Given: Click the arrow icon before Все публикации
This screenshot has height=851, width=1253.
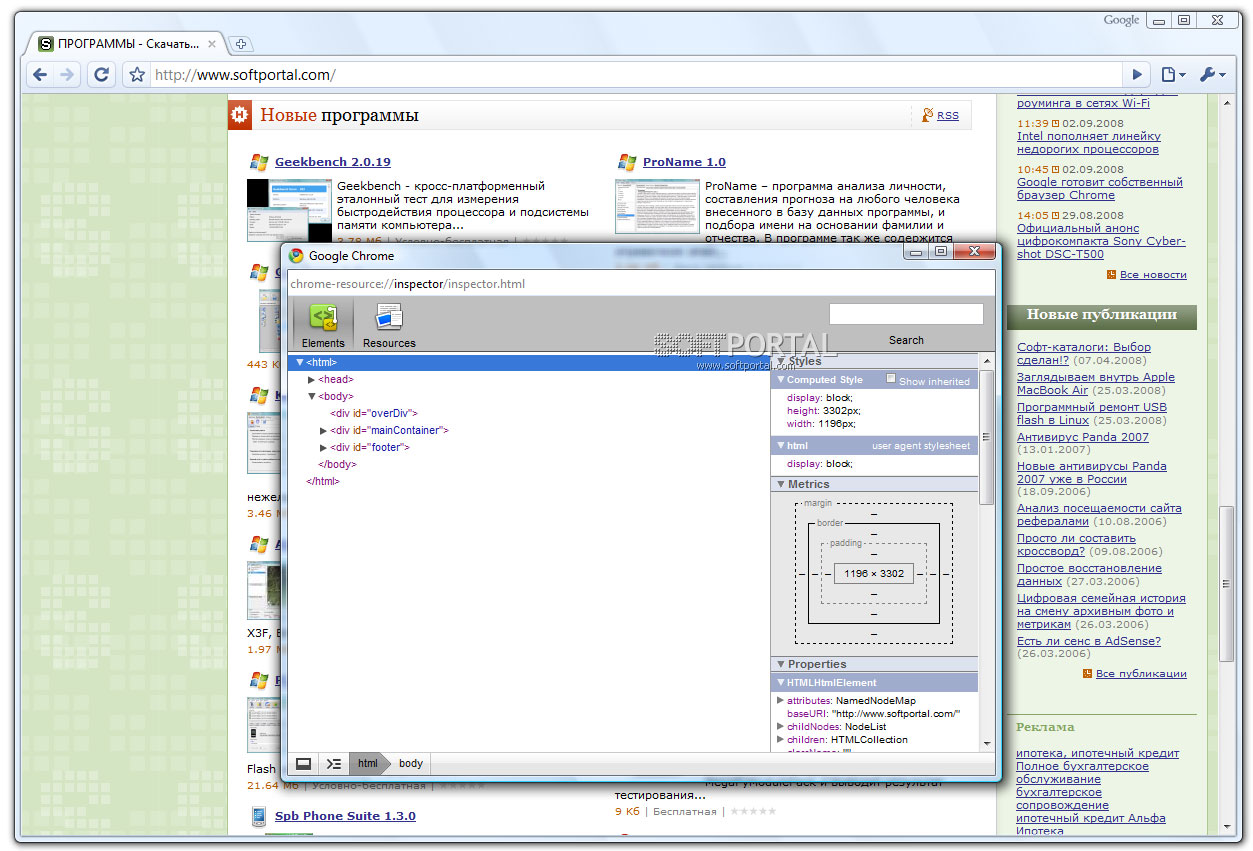Looking at the screenshot, I should pyautogui.click(x=1087, y=674).
